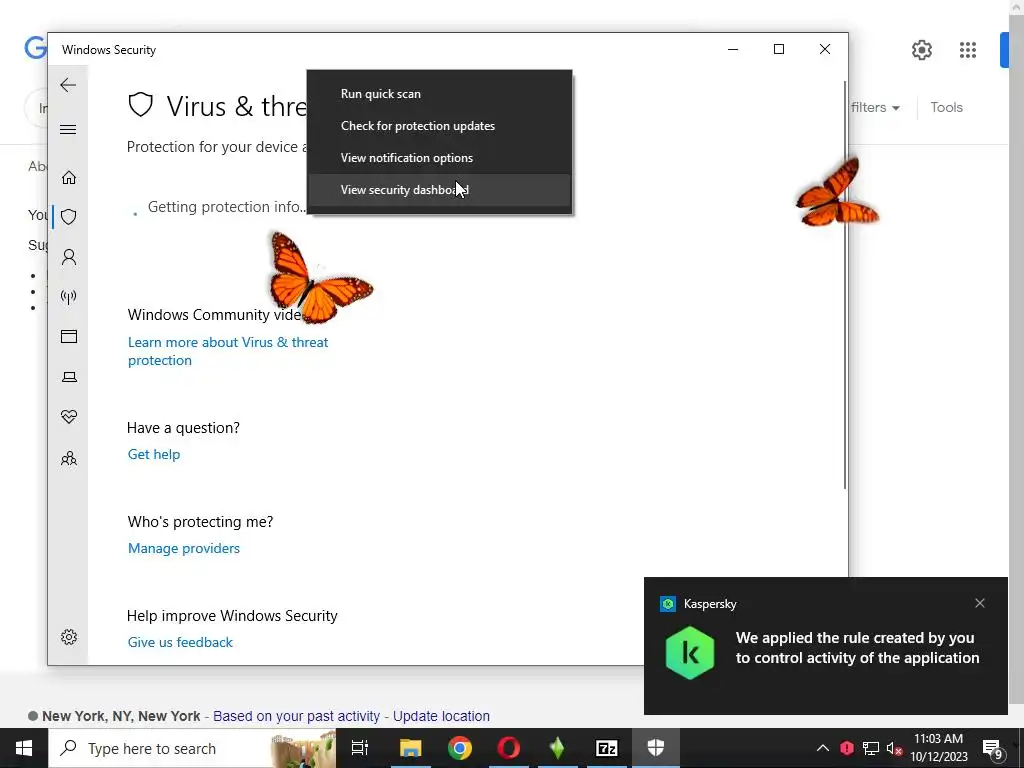Click the Update location link in the browser
Image resolution: width=1024 pixels, height=768 pixels.
point(441,716)
